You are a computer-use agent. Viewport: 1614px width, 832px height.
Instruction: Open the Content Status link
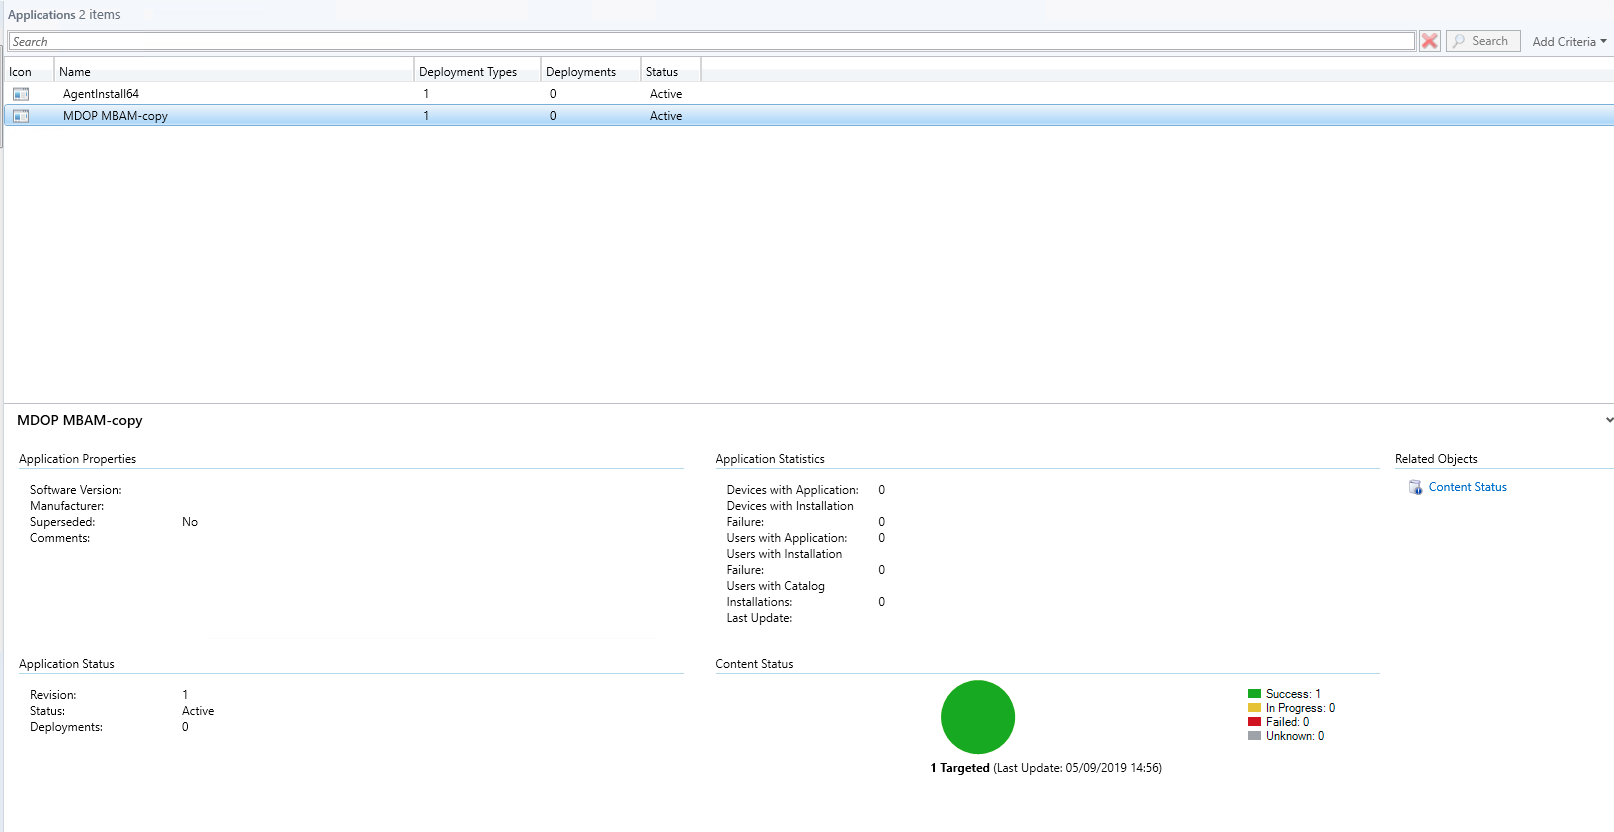click(1467, 487)
